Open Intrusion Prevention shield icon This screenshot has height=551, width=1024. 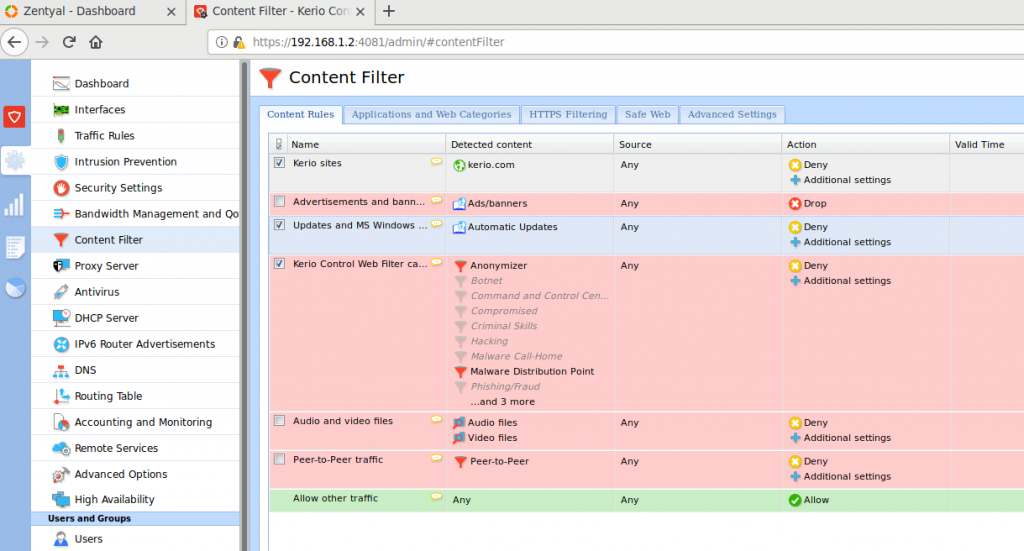(x=61, y=162)
